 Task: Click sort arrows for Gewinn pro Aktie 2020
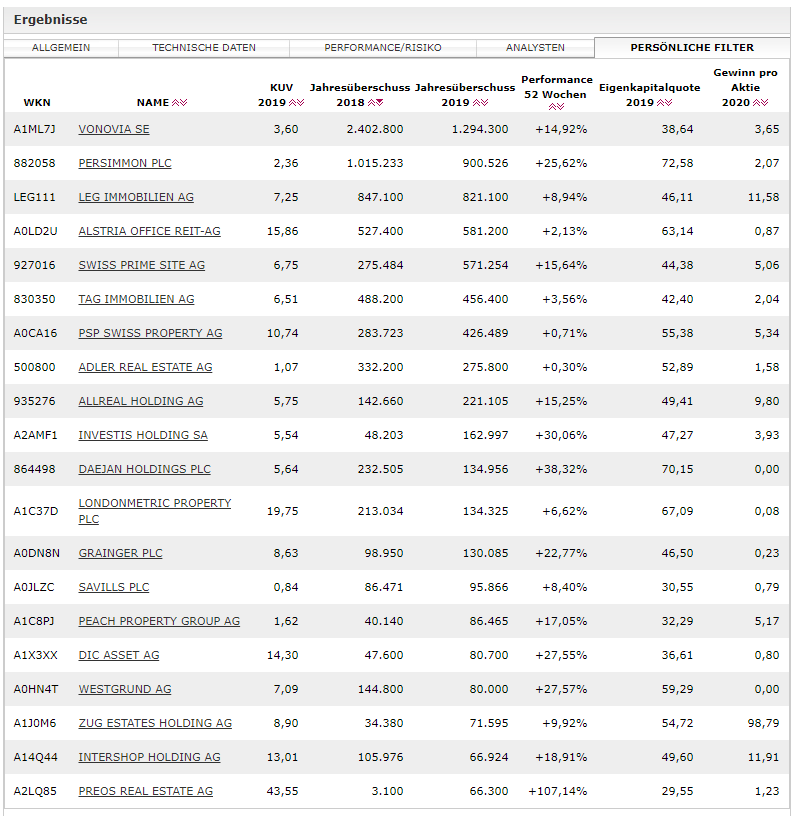[x=761, y=103]
